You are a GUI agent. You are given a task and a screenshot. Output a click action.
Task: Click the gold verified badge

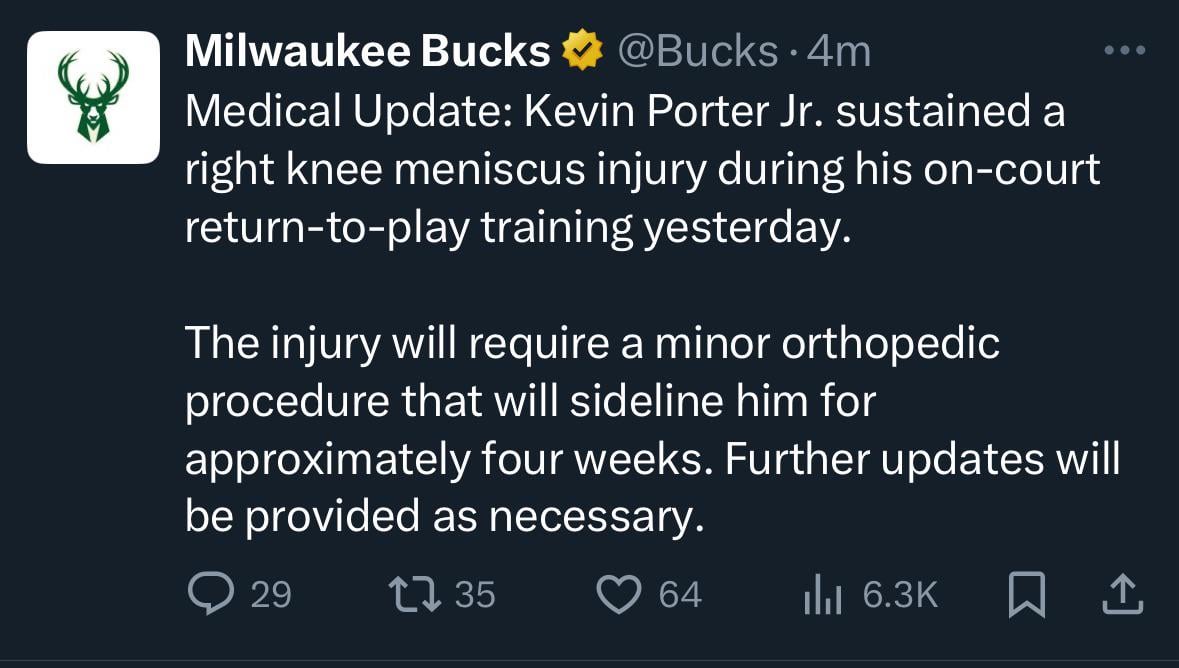[x=582, y=52]
